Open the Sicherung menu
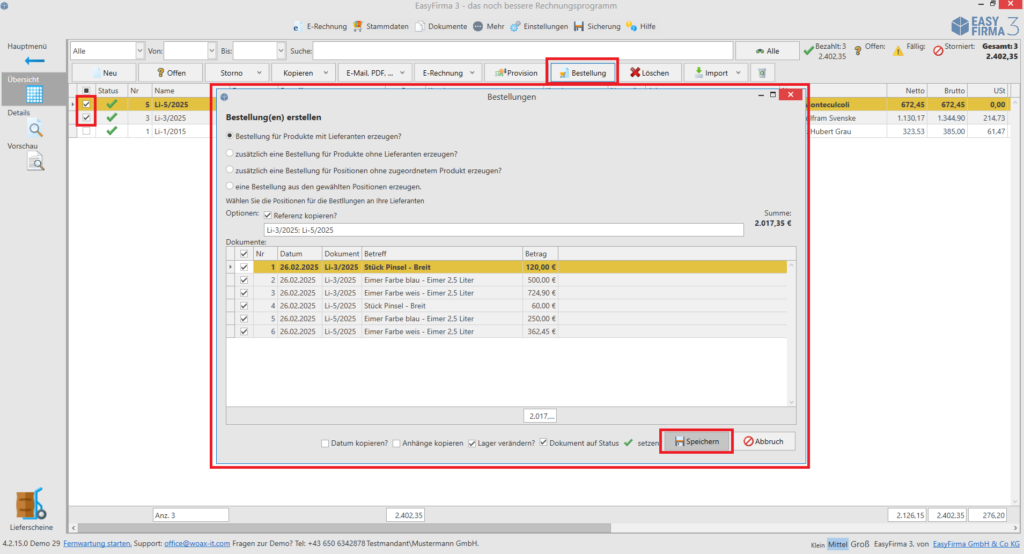1024x554 pixels. (x=597, y=27)
